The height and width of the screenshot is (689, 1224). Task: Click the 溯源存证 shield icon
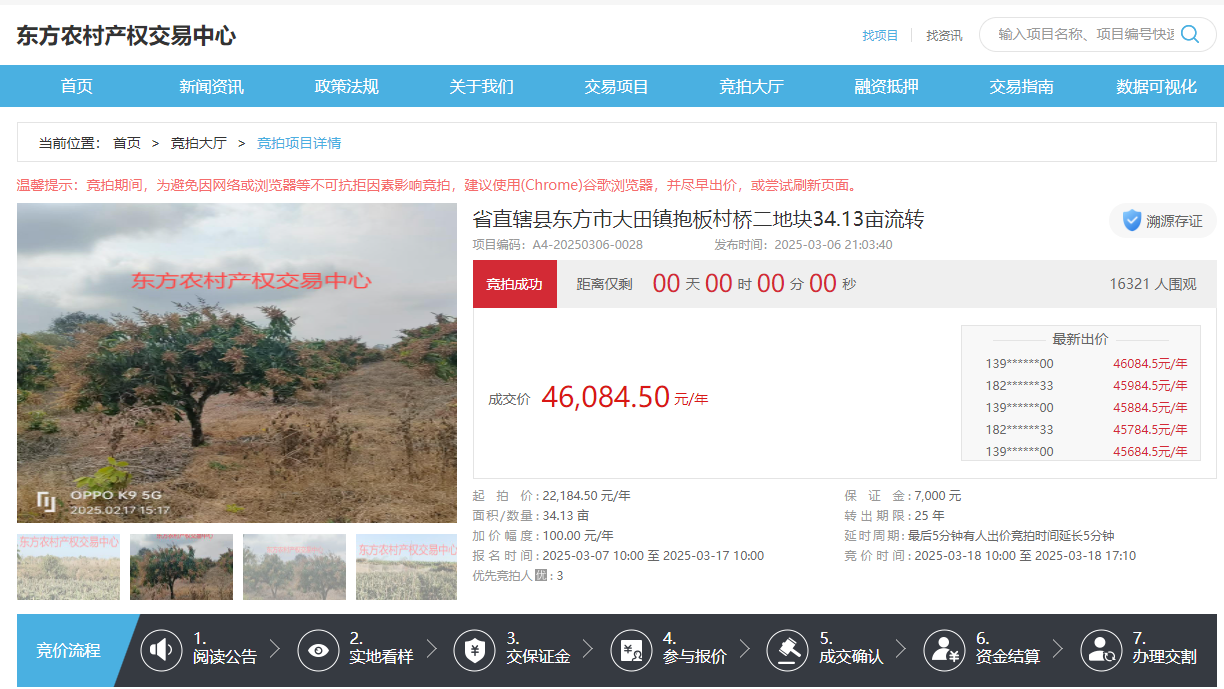pos(1131,221)
